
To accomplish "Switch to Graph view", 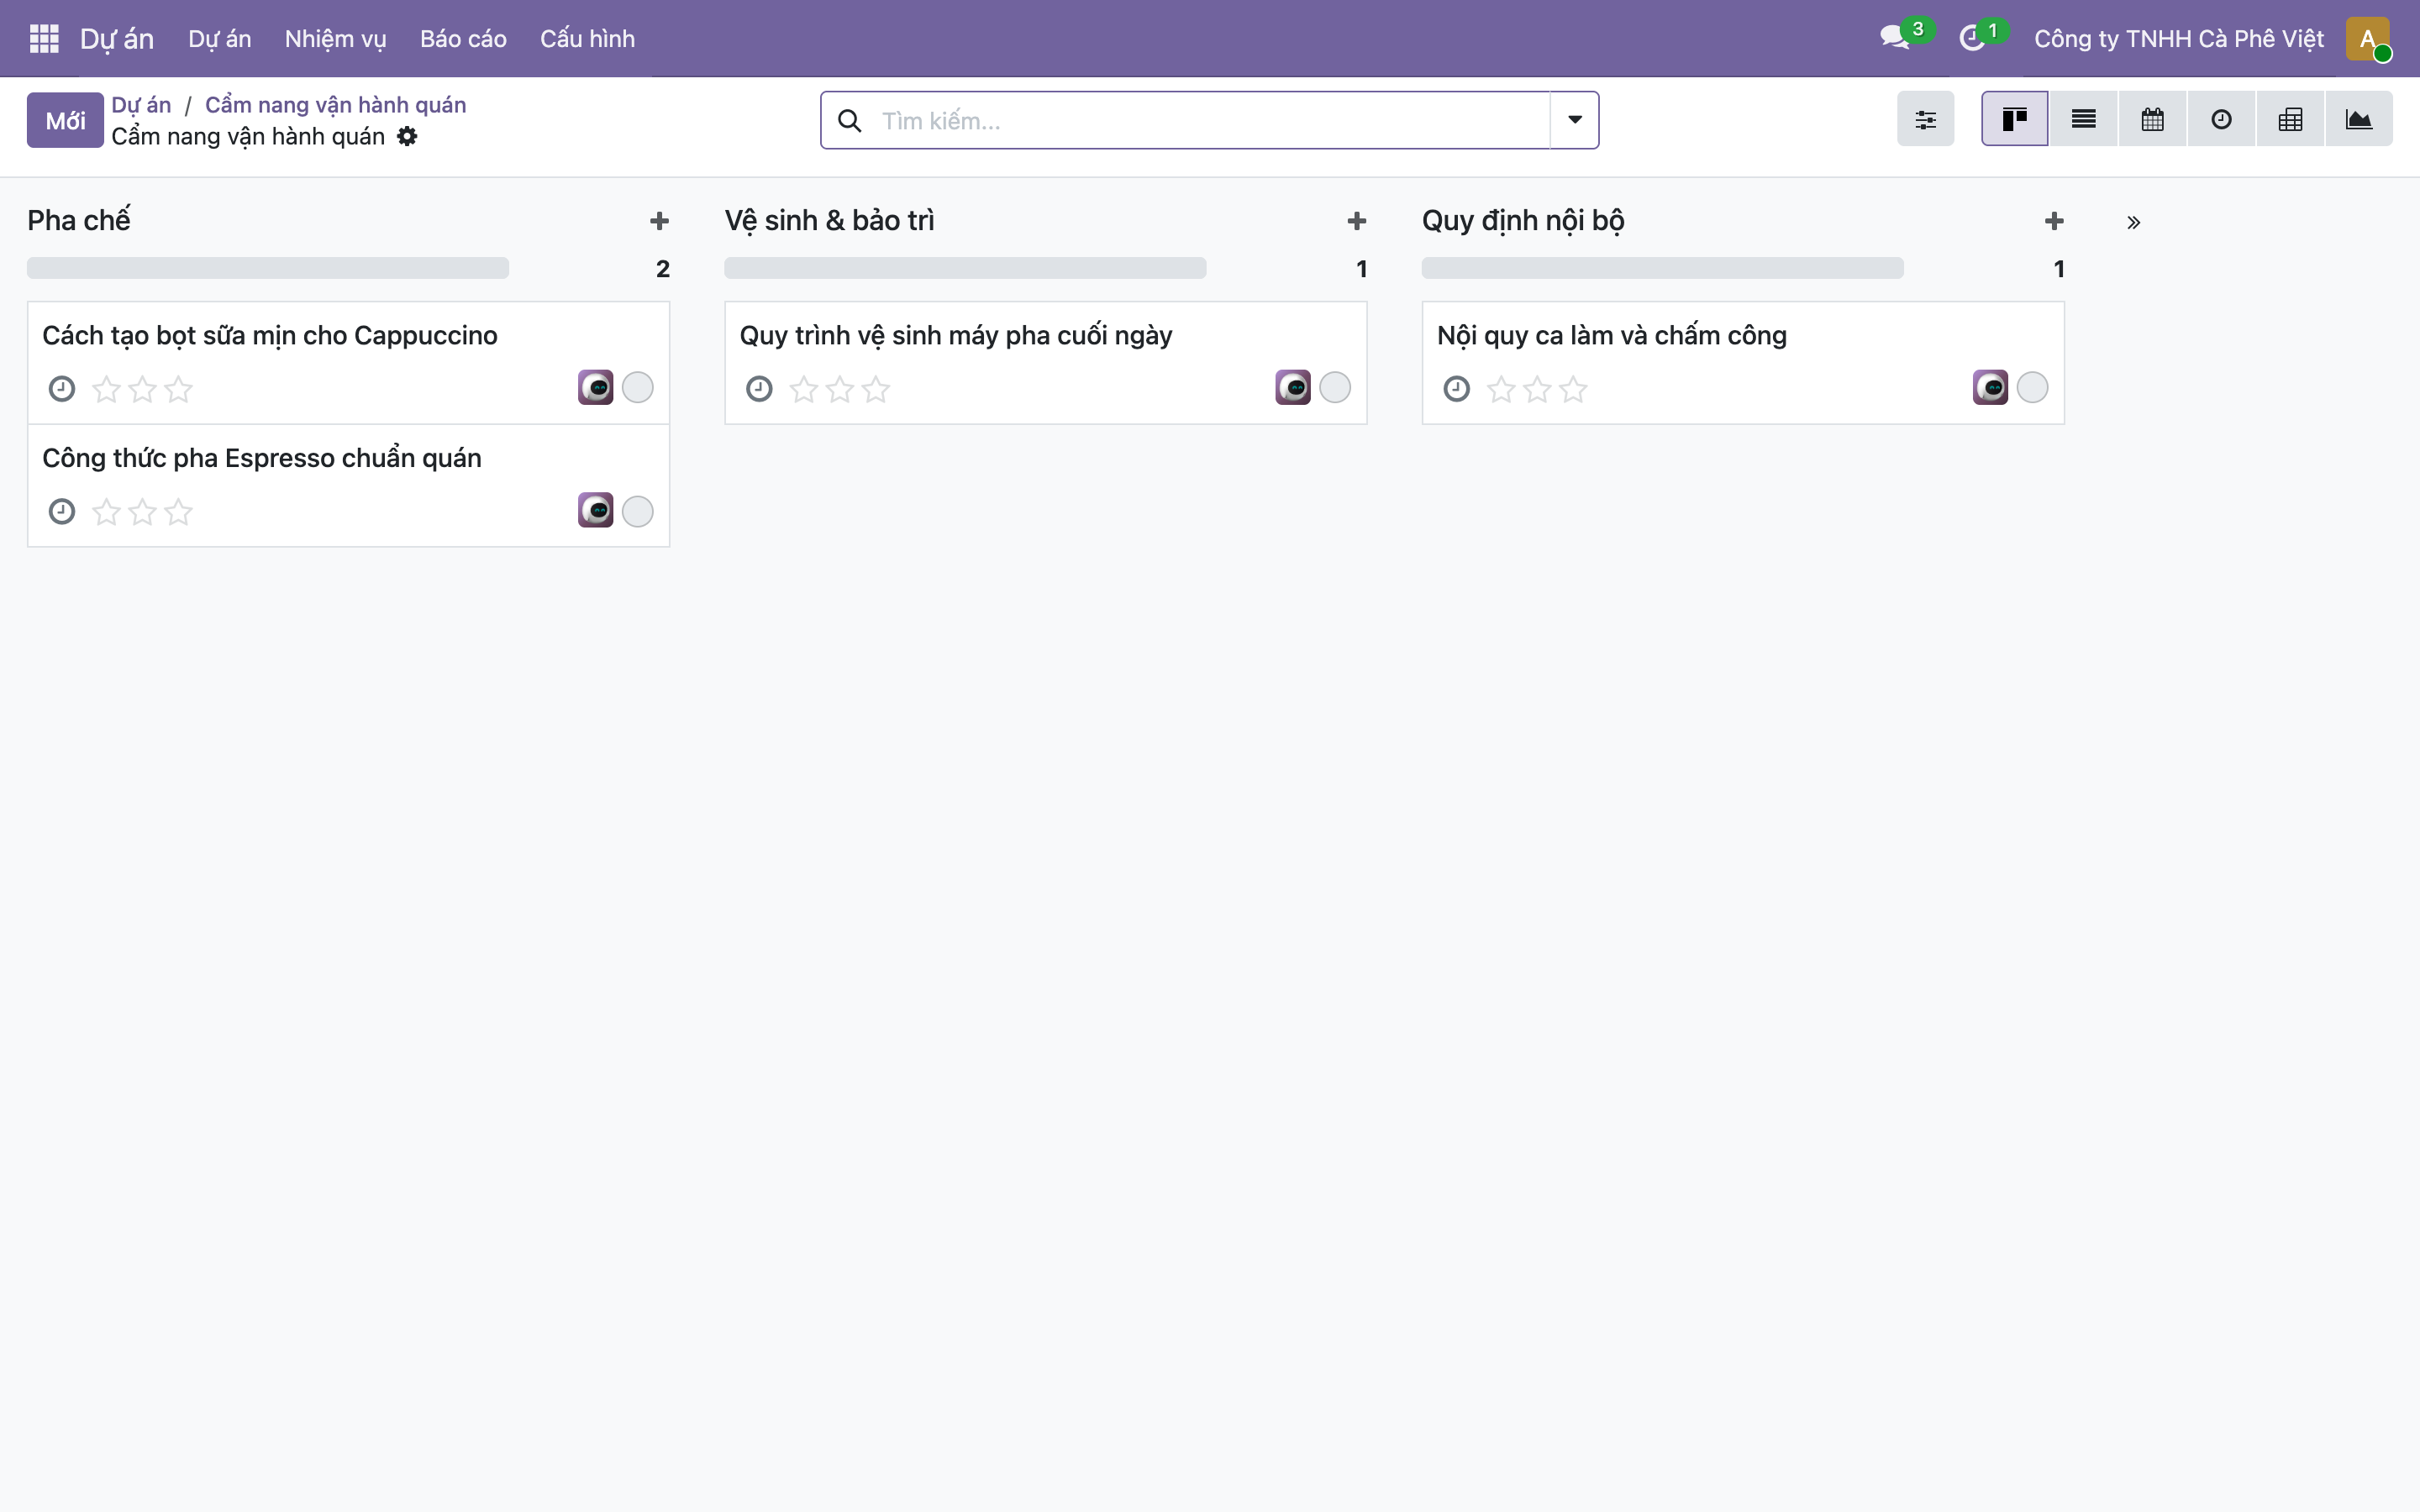I will (x=2359, y=119).
